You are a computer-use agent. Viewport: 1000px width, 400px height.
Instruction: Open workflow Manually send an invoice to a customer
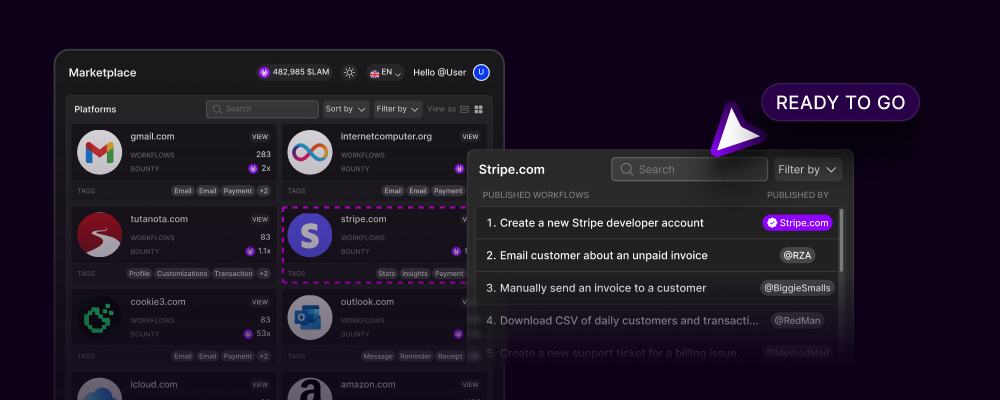[657, 288]
